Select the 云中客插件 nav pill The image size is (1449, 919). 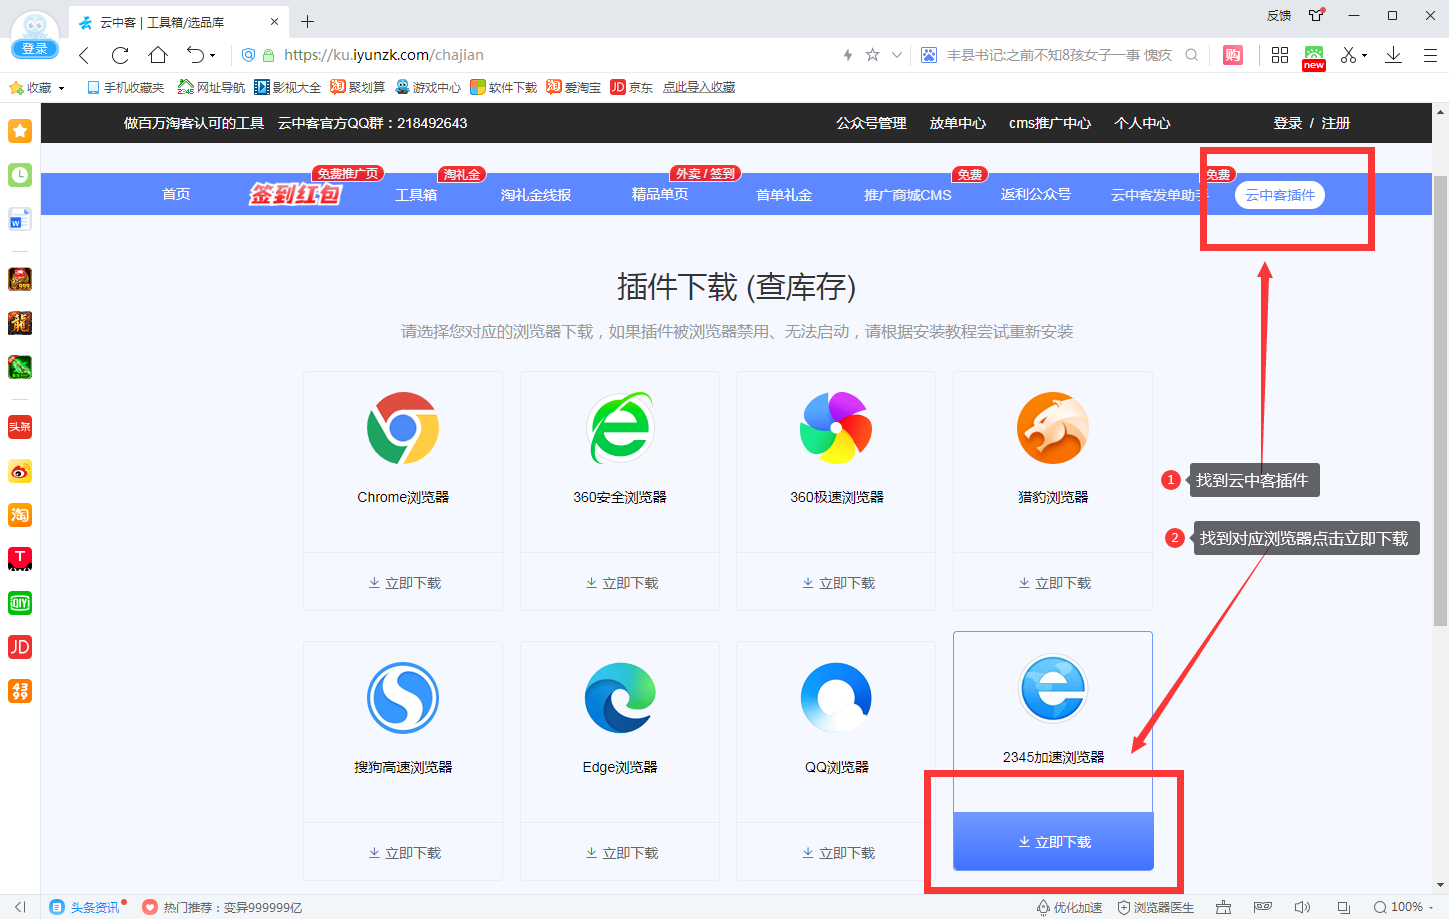point(1280,195)
